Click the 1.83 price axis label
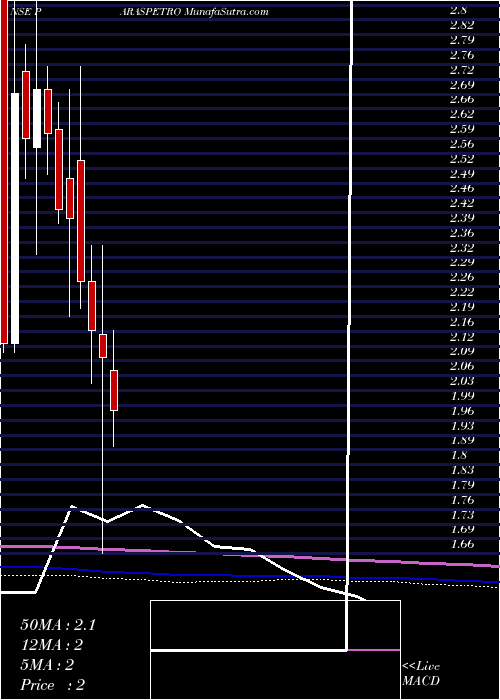The width and height of the screenshot is (500, 700). (x=462, y=470)
